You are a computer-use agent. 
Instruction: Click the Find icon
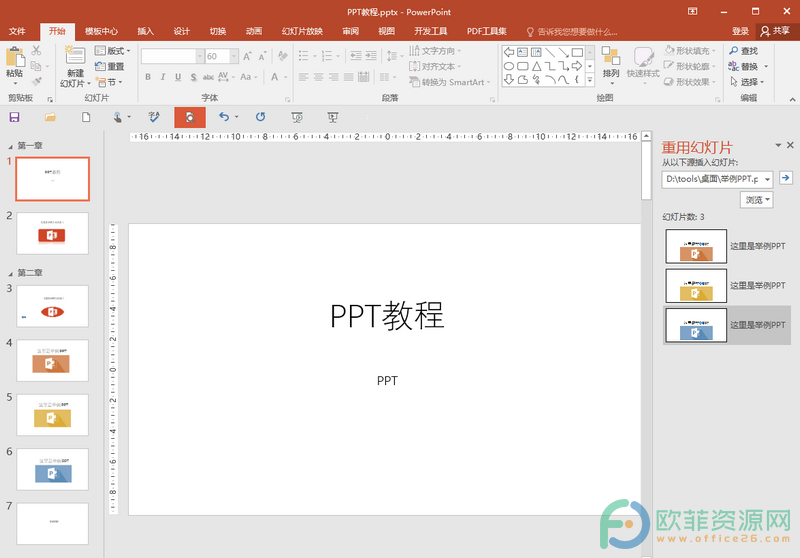(x=734, y=50)
